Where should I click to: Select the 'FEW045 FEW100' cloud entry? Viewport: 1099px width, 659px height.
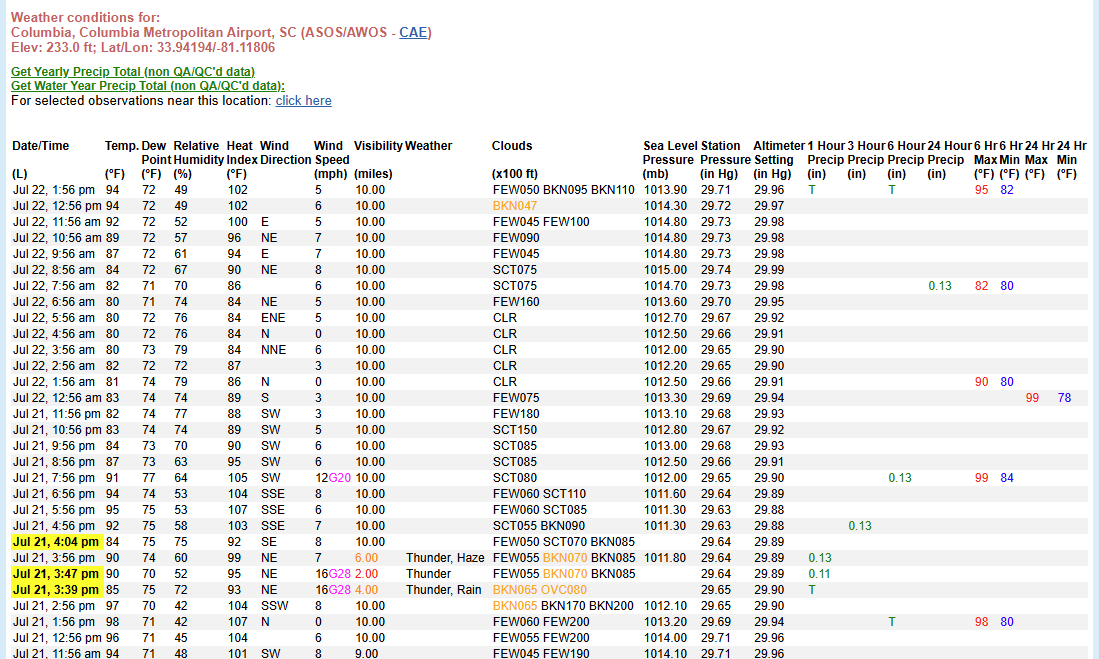point(541,222)
